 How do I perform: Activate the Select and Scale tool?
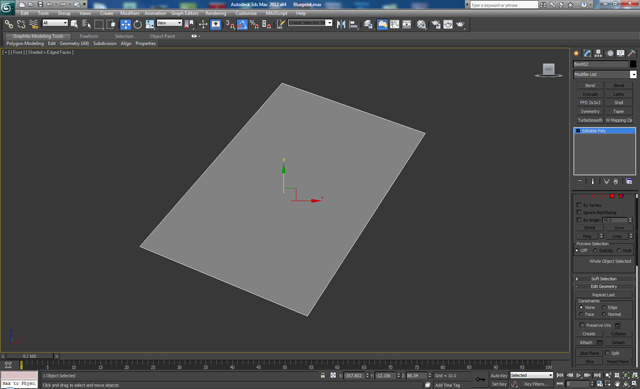coord(150,24)
